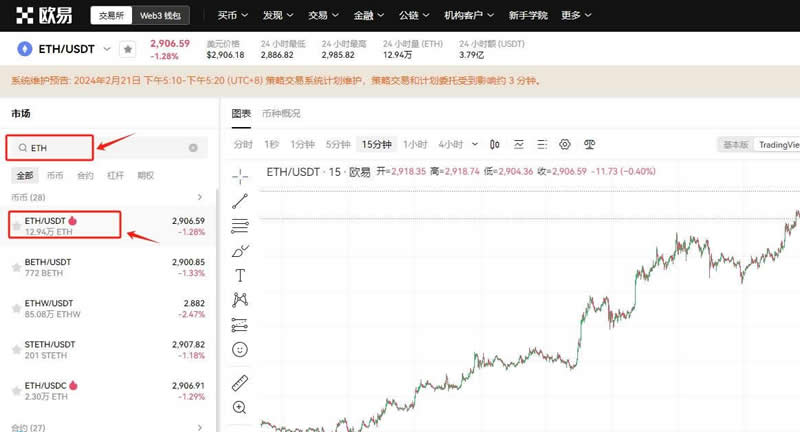Pick the brush drawing tool
The image size is (800, 432).
coord(240,250)
